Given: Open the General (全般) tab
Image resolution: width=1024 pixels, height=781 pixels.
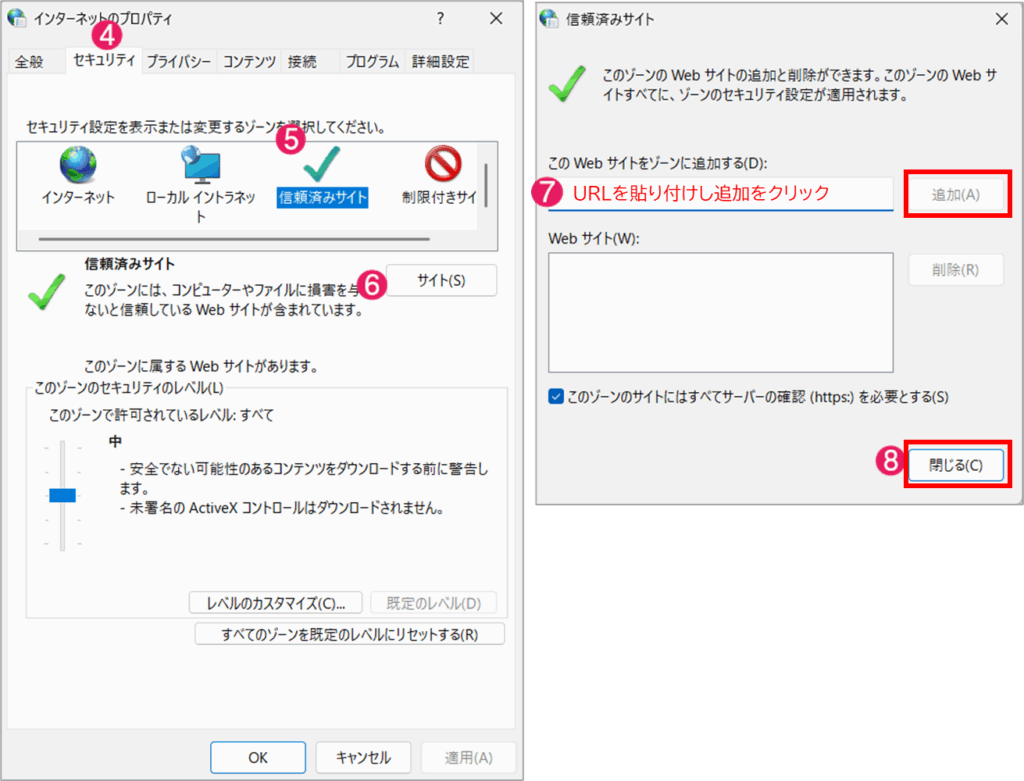Looking at the screenshot, I should (30, 62).
